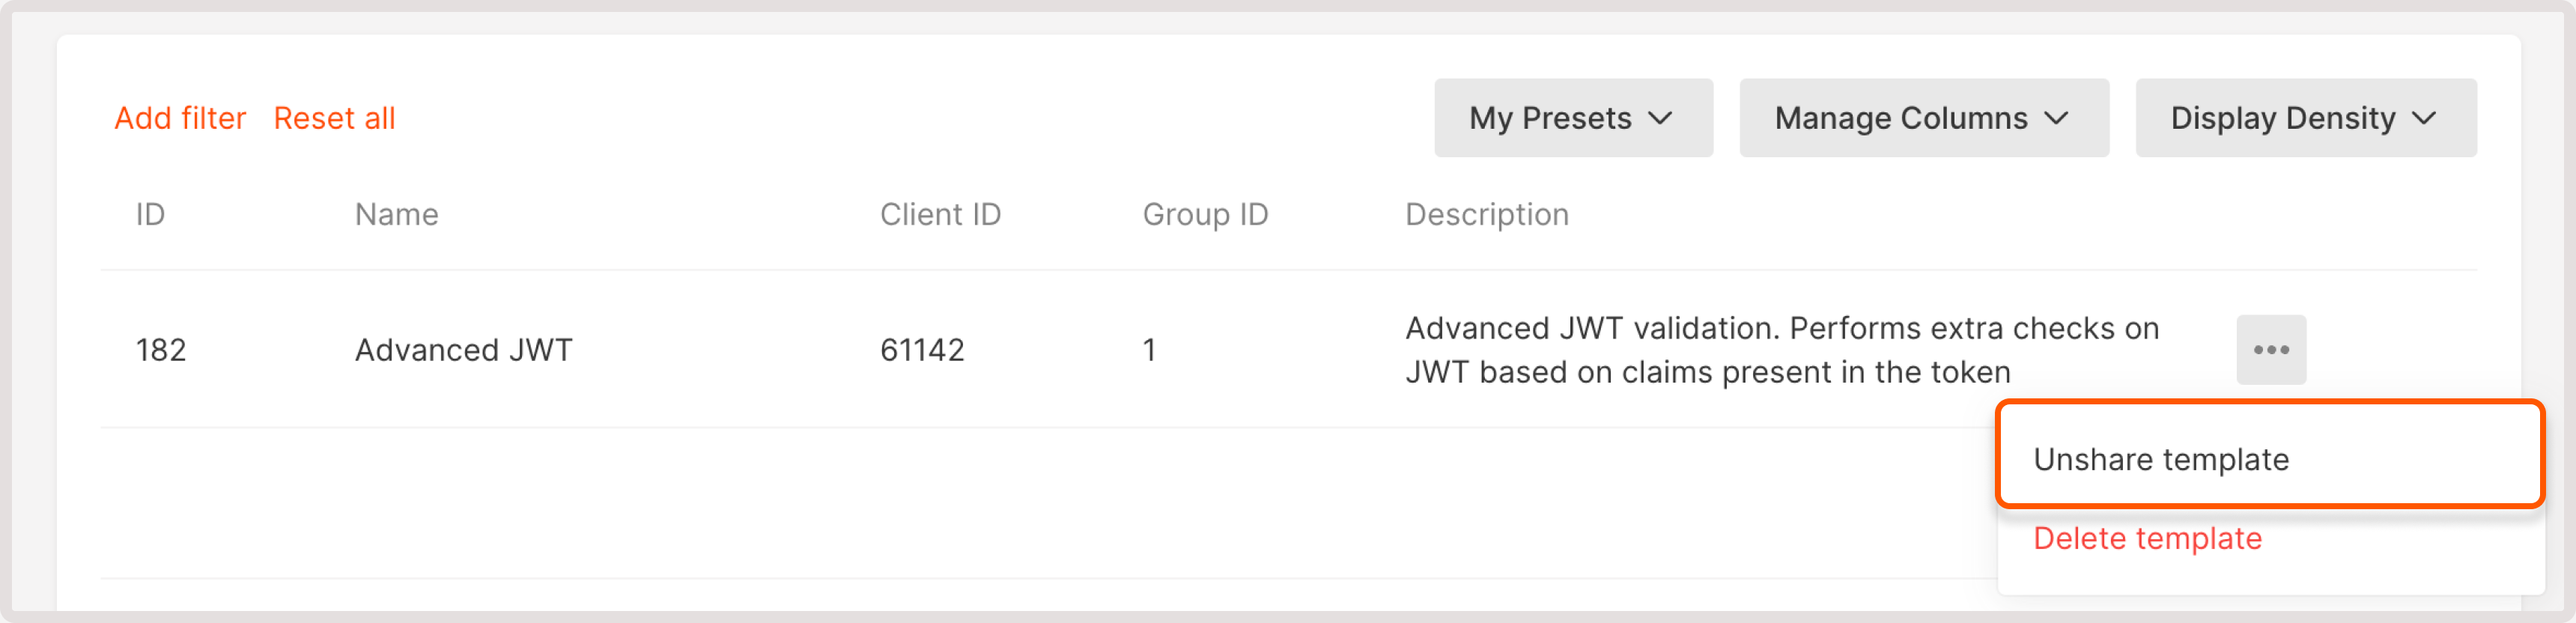Image resolution: width=2576 pixels, height=623 pixels.
Task: Click the Add filter link
Action: (x=180, y=118)
